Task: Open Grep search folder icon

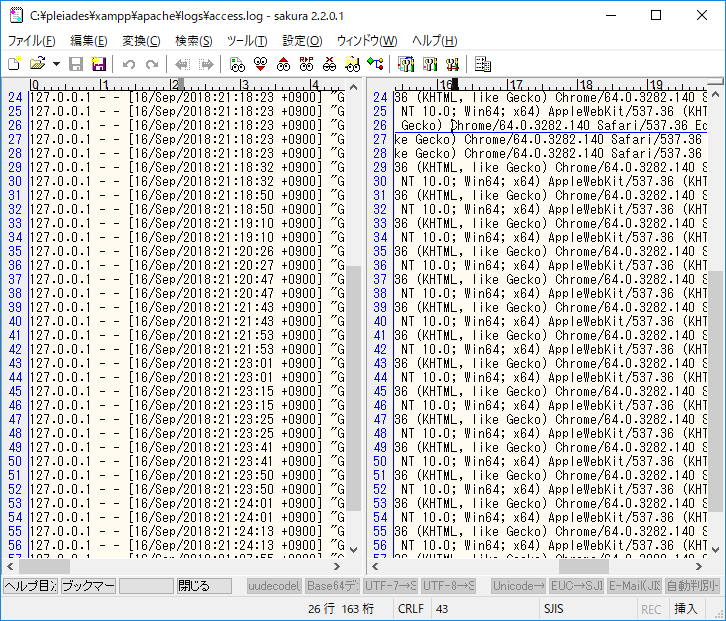Action: click(352, 64)
